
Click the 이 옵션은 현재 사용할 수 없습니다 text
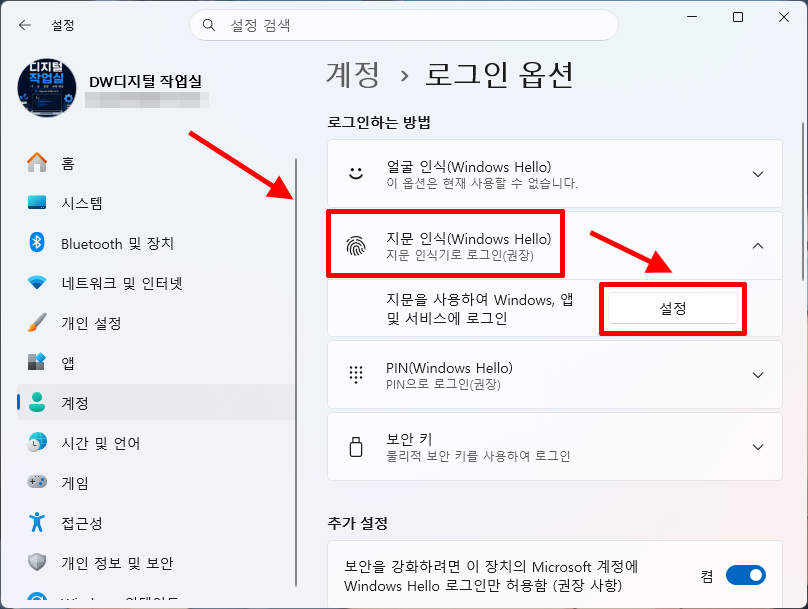pos(482,183)
